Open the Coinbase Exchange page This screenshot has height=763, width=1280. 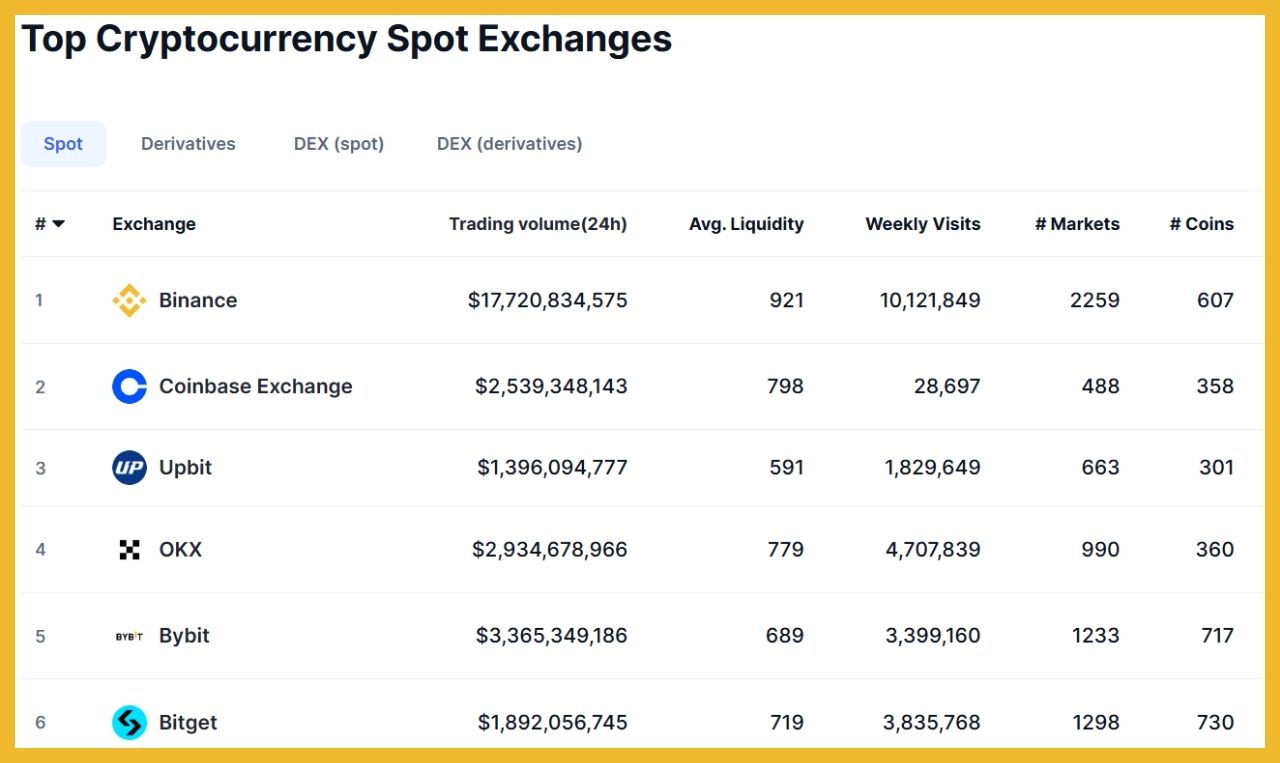(x=255, y=386)
